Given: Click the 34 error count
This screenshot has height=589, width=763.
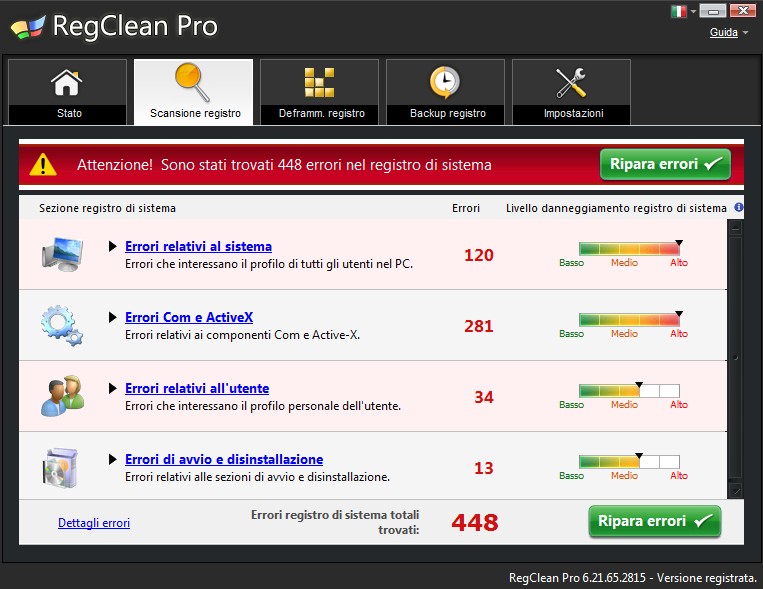Looking at the screenshot, I should [484, 397].
